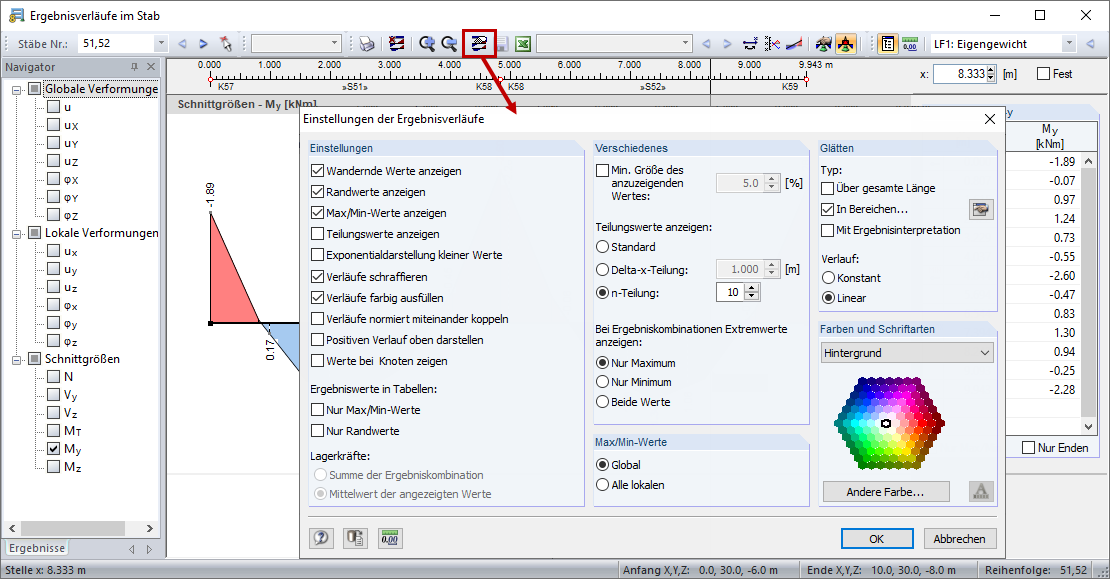The width and height of the screenshot is (1110, 579).
Task: Open the help icon in dialog footer
Action: click(322, 538)
